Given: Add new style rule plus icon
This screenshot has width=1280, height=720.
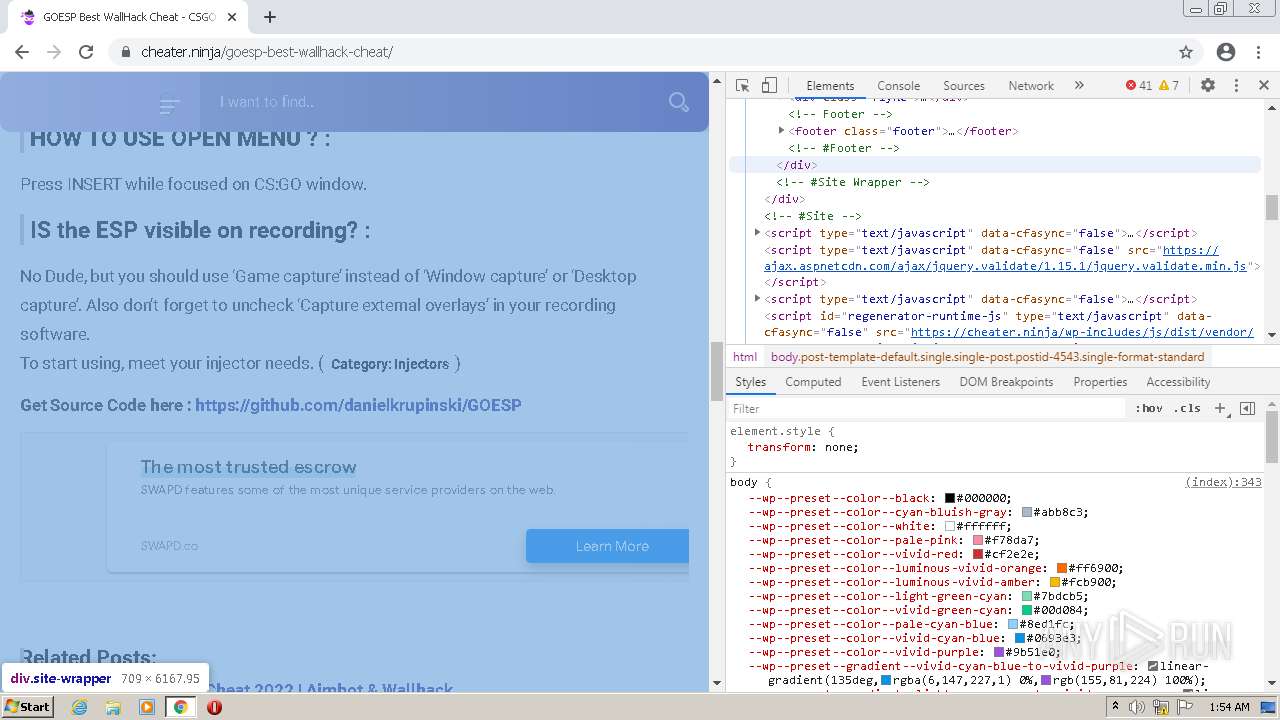Looking at the screenshot, I should point(1220,408).
